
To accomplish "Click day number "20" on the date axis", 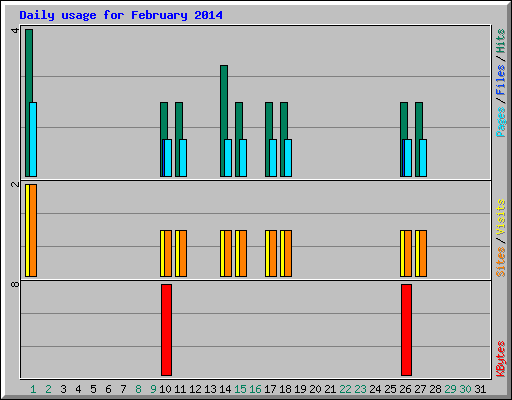I will (x=315, y=389).
